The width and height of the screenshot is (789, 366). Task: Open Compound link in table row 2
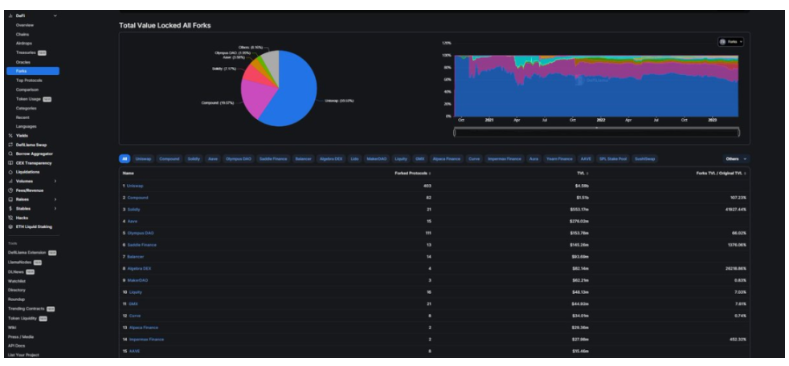138,197
